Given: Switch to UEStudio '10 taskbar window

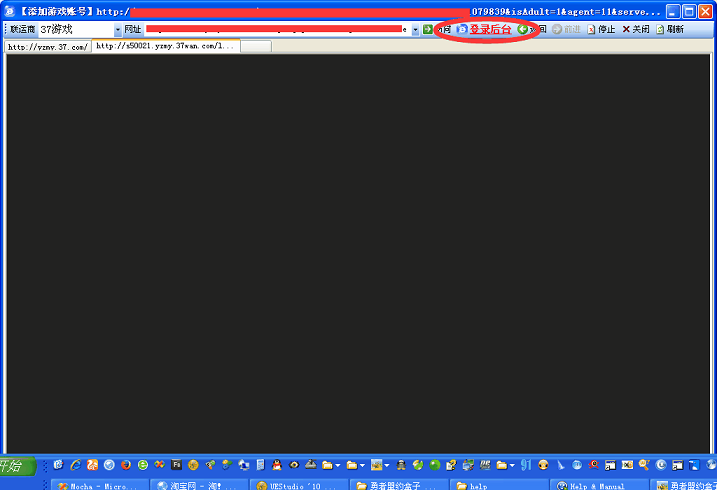Looking at the screenshot, I should (299, 485).
